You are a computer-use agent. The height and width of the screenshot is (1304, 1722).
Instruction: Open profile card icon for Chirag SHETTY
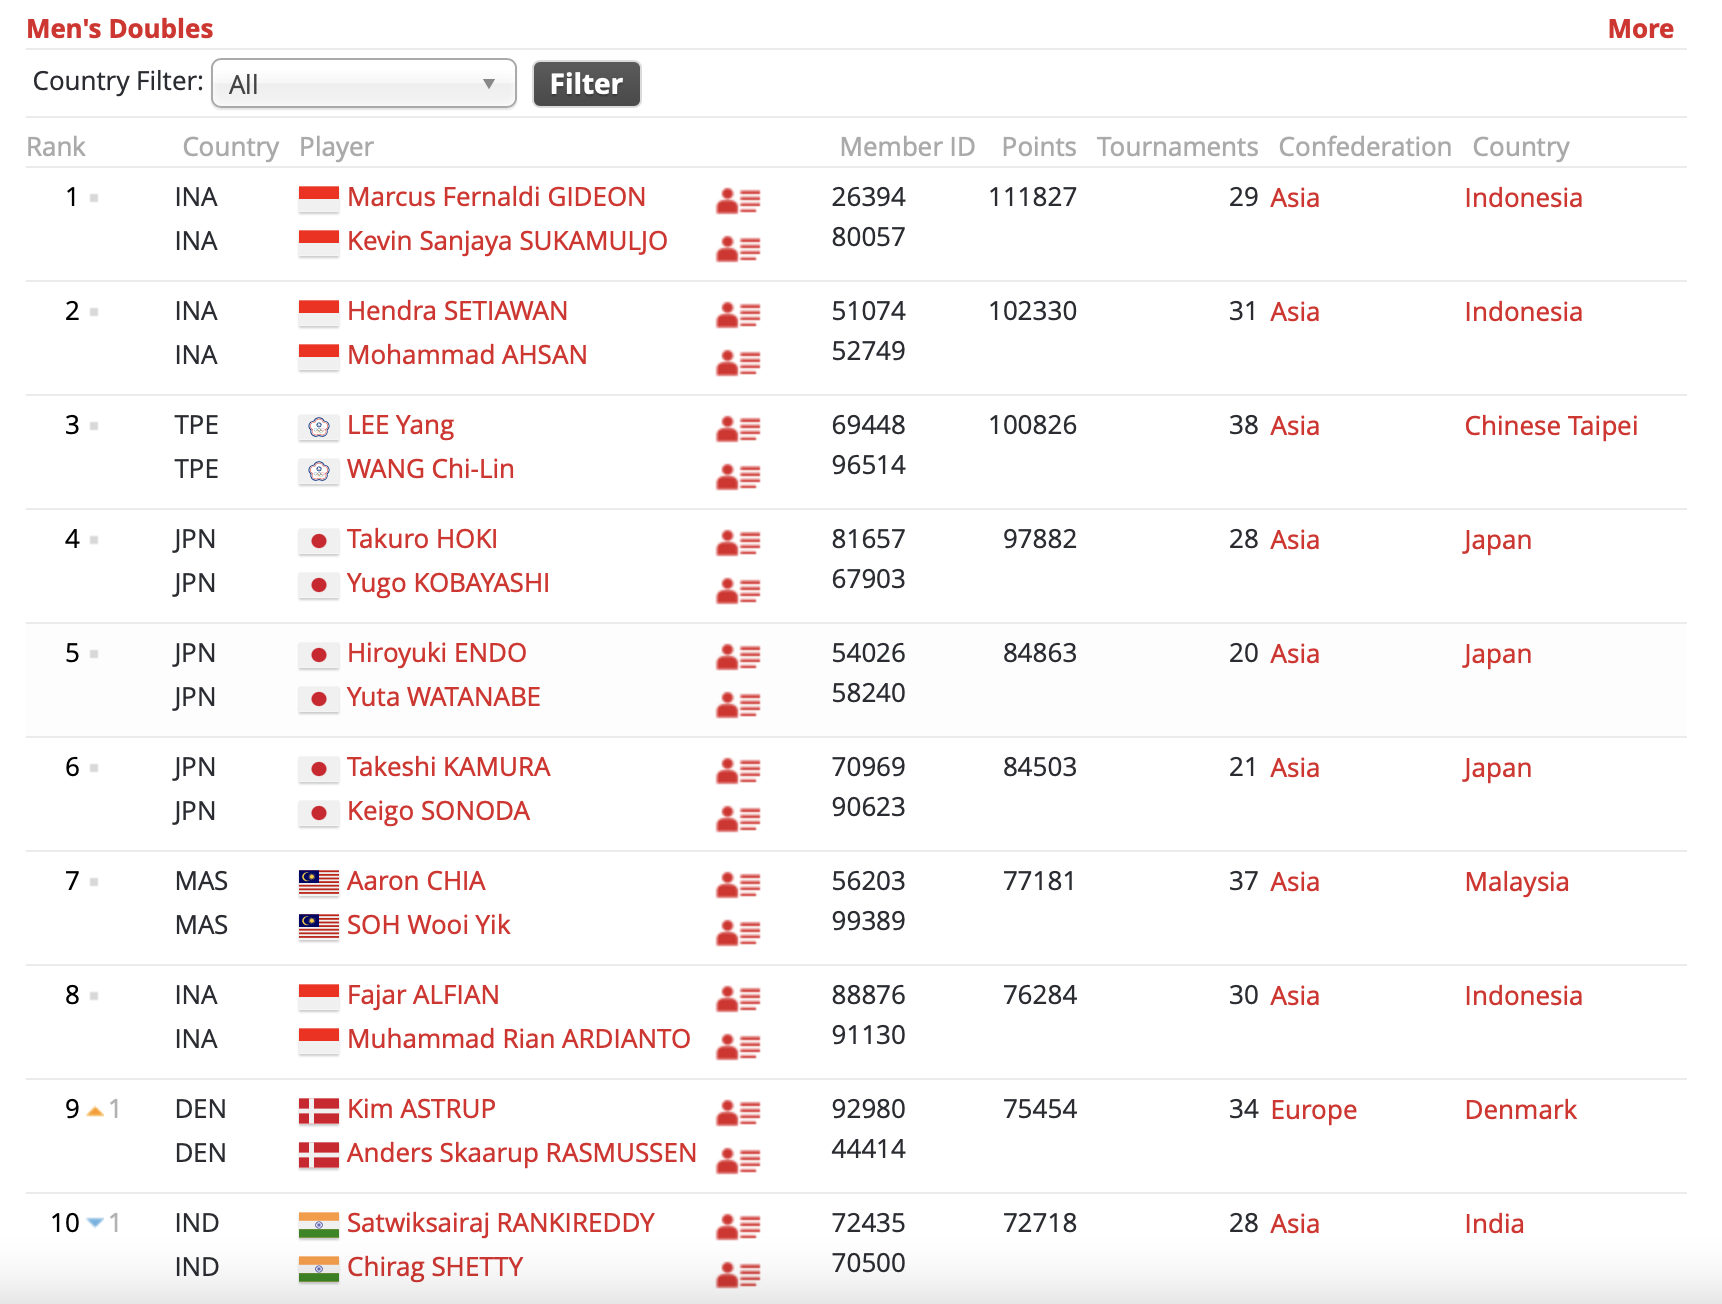tap(738, 1274)
